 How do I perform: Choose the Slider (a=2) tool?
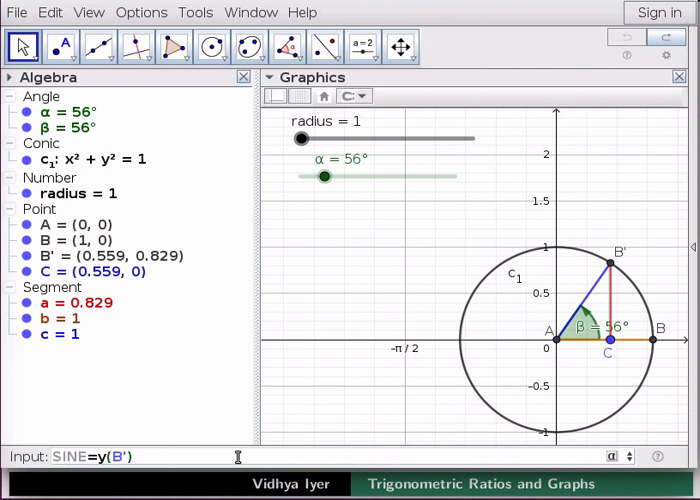[362, 46]
